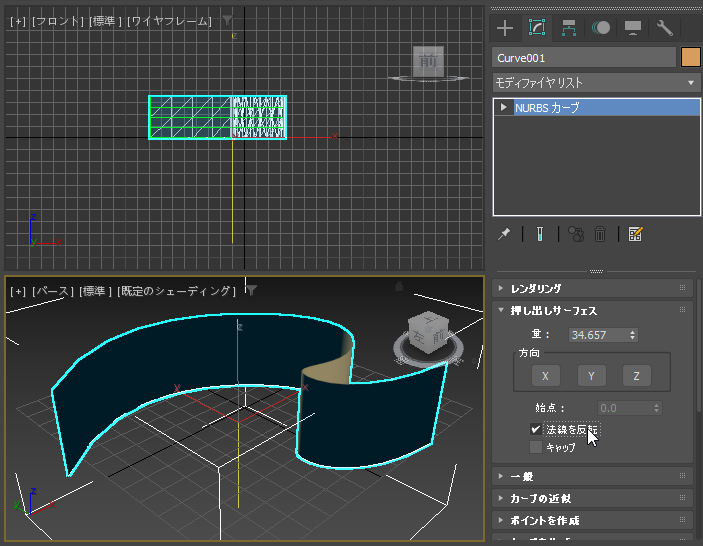Screen dimensions: 703x546
Task: Switch to the Modify panel tab
Action: pyautogui.click(x=537, y=28)
